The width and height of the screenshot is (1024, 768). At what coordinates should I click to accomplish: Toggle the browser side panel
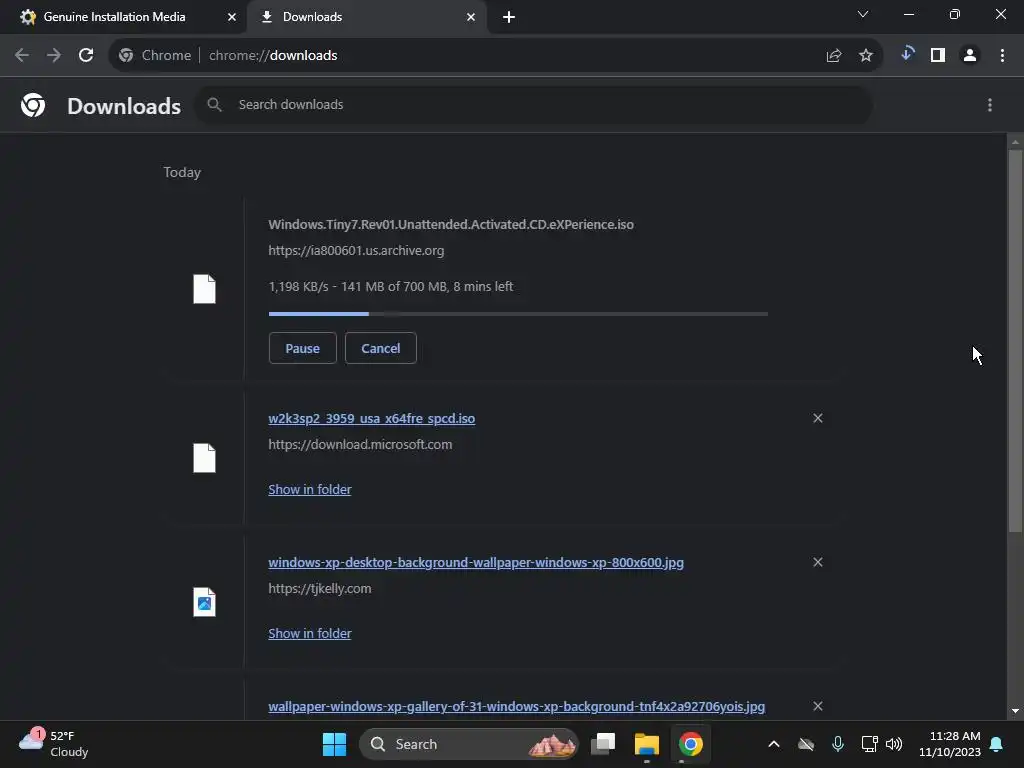coord(938,56)
